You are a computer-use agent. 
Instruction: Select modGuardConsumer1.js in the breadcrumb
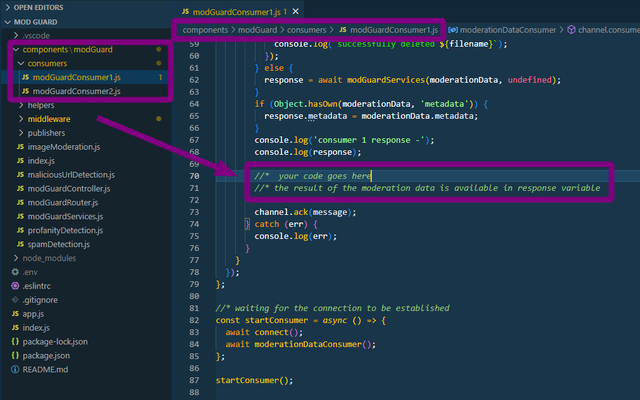(394, 30)
